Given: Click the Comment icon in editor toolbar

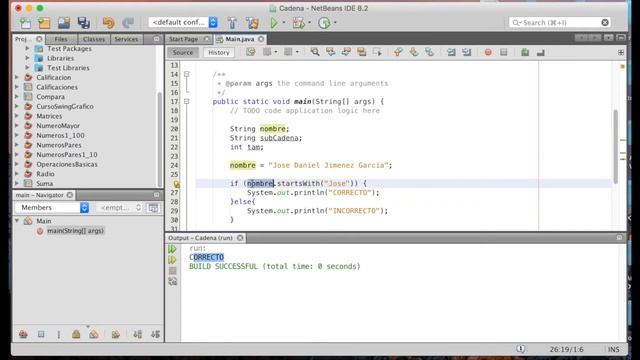Looking at the screenshot, I should [x=525, y=52].
